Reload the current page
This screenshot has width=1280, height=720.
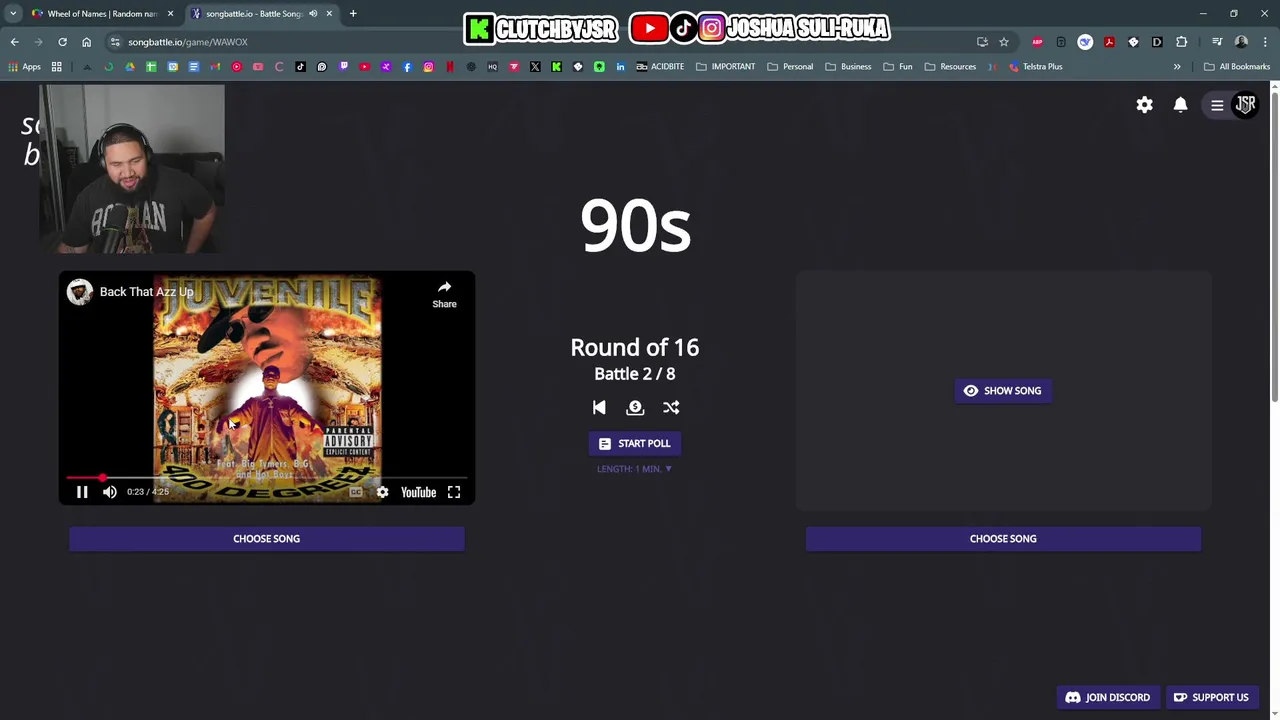pyautogui.click(x=62, y=42)
